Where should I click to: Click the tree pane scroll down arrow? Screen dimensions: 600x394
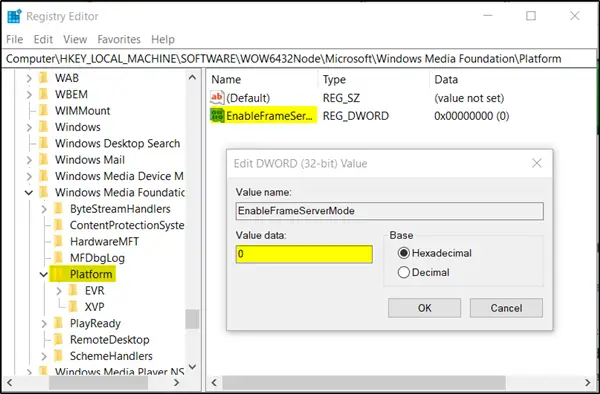click(192, 367)
